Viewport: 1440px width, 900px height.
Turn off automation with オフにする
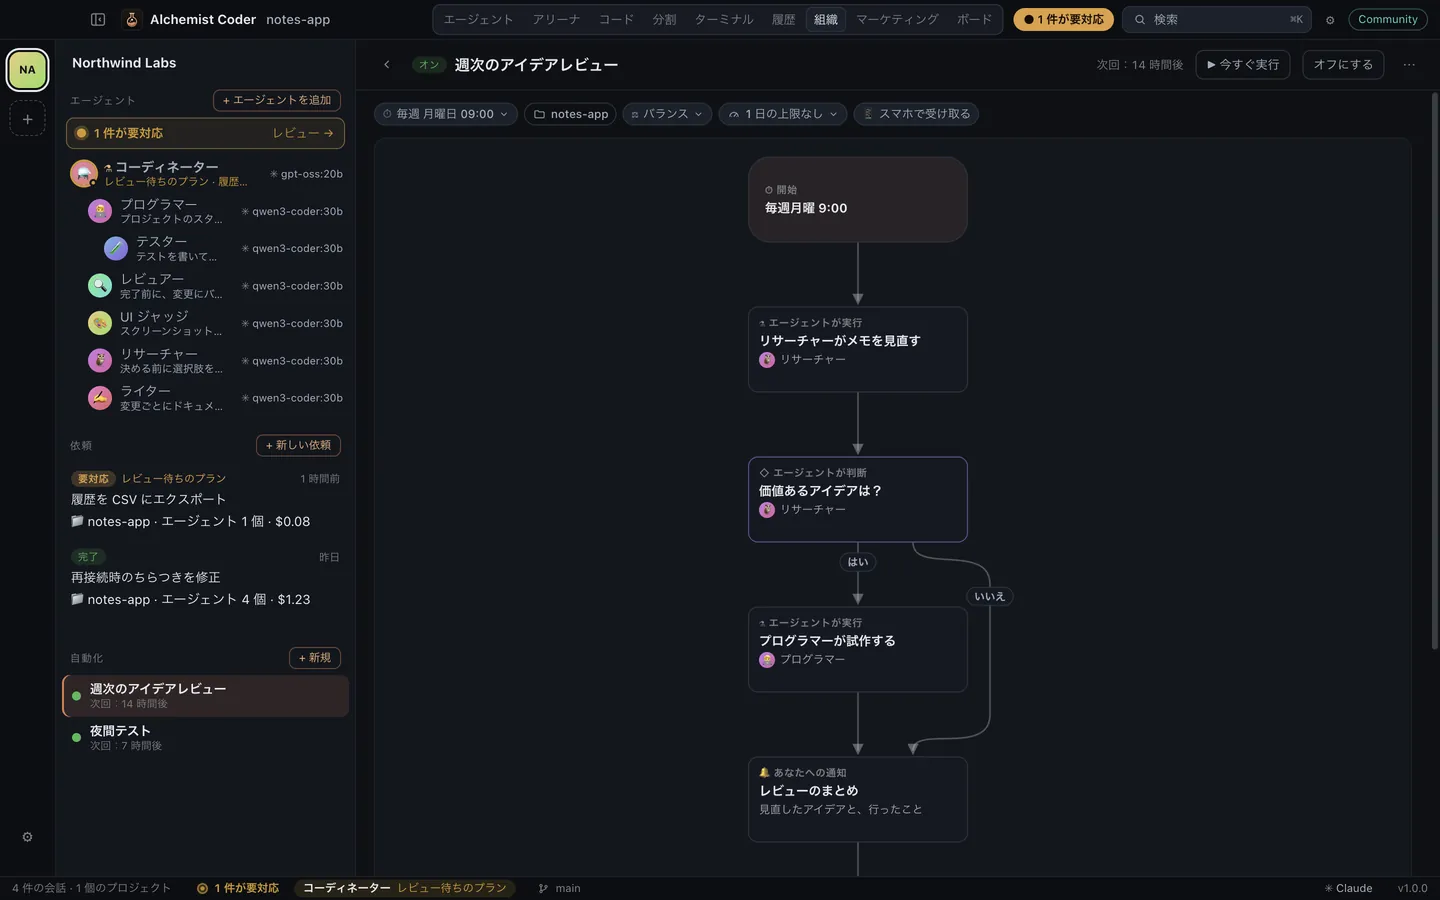pyautogui.click(x=1343, y=65)
